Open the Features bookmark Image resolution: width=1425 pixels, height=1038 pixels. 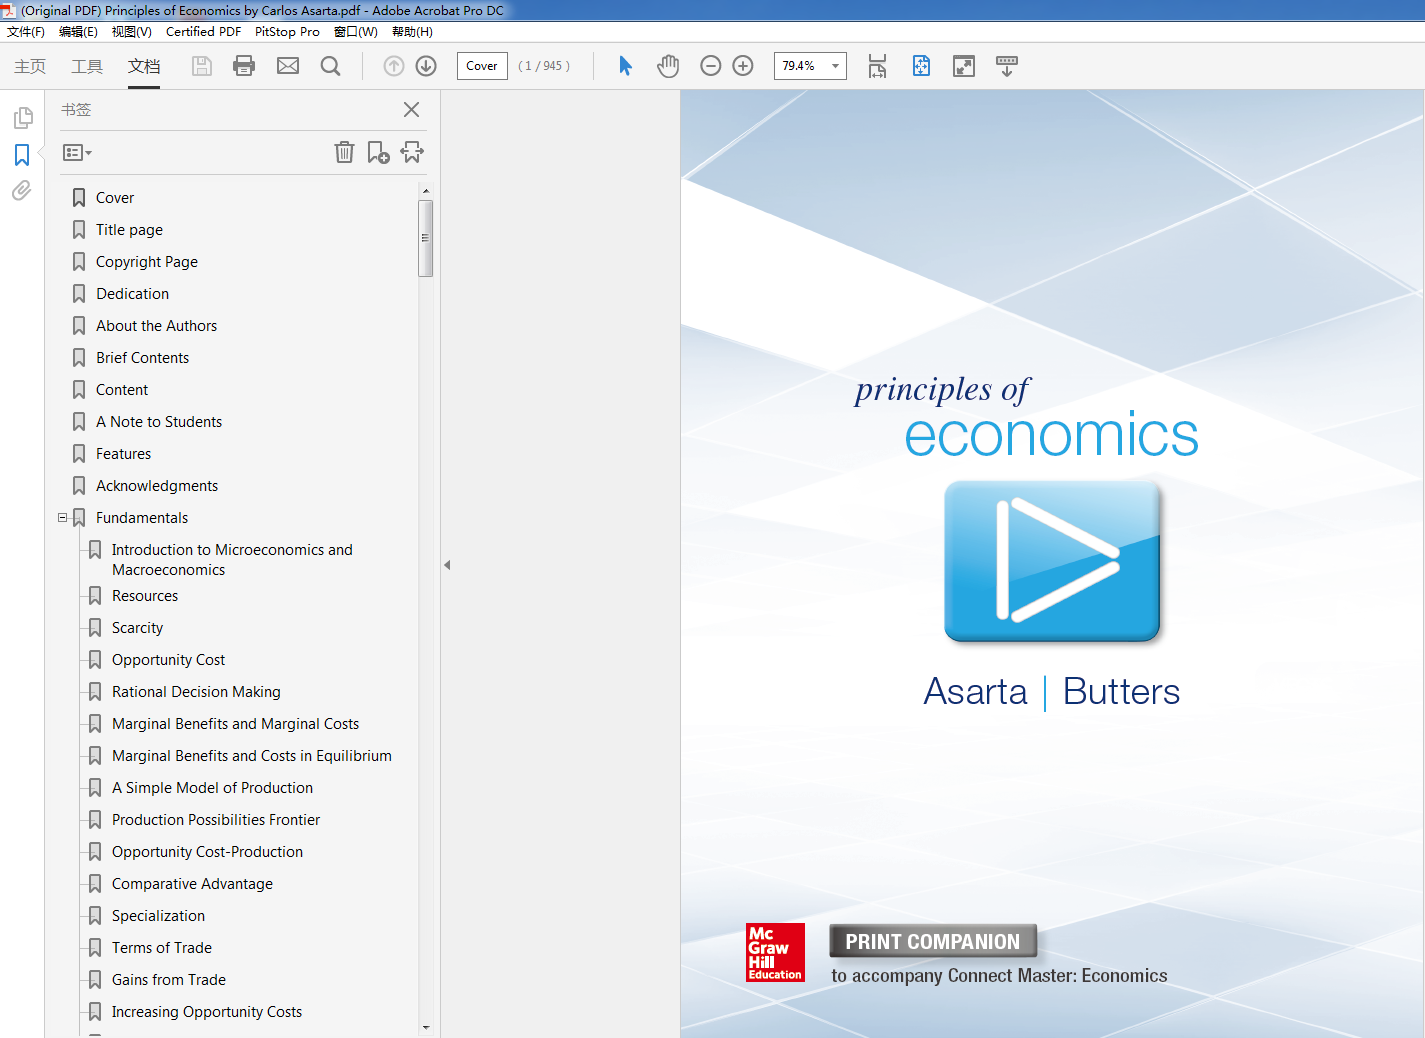(x=124, y=454)
